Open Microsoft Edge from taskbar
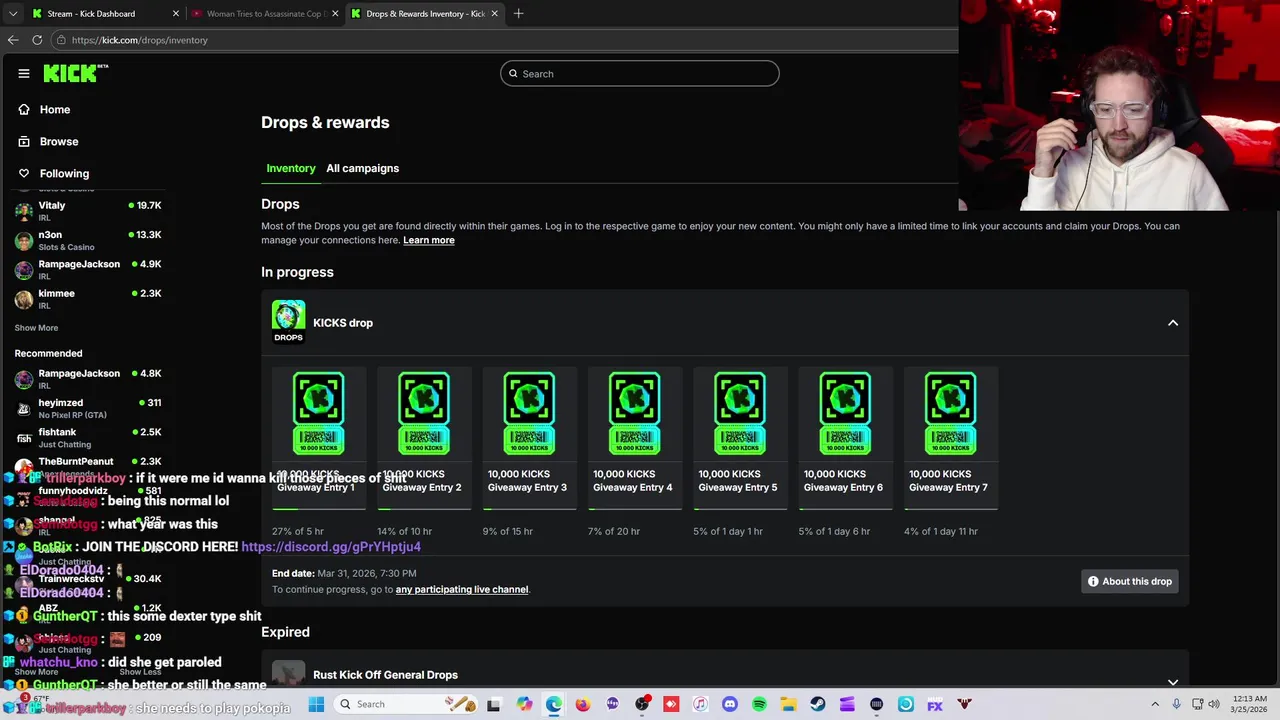Image resolution: width=1280 pixels, height=720 pixels. [554, 704]
